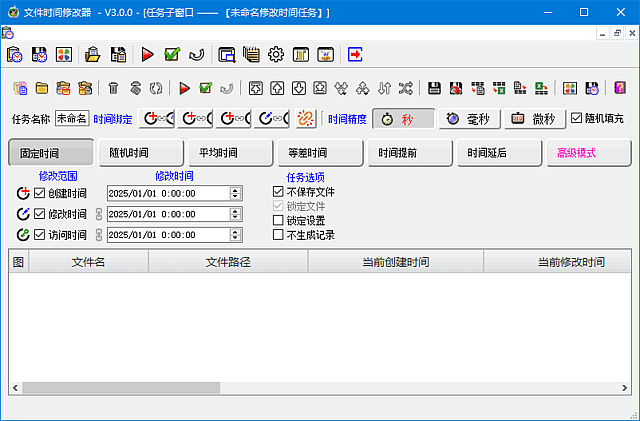Open the settings gear icon

pyautogui.click(x=275, y=55)
